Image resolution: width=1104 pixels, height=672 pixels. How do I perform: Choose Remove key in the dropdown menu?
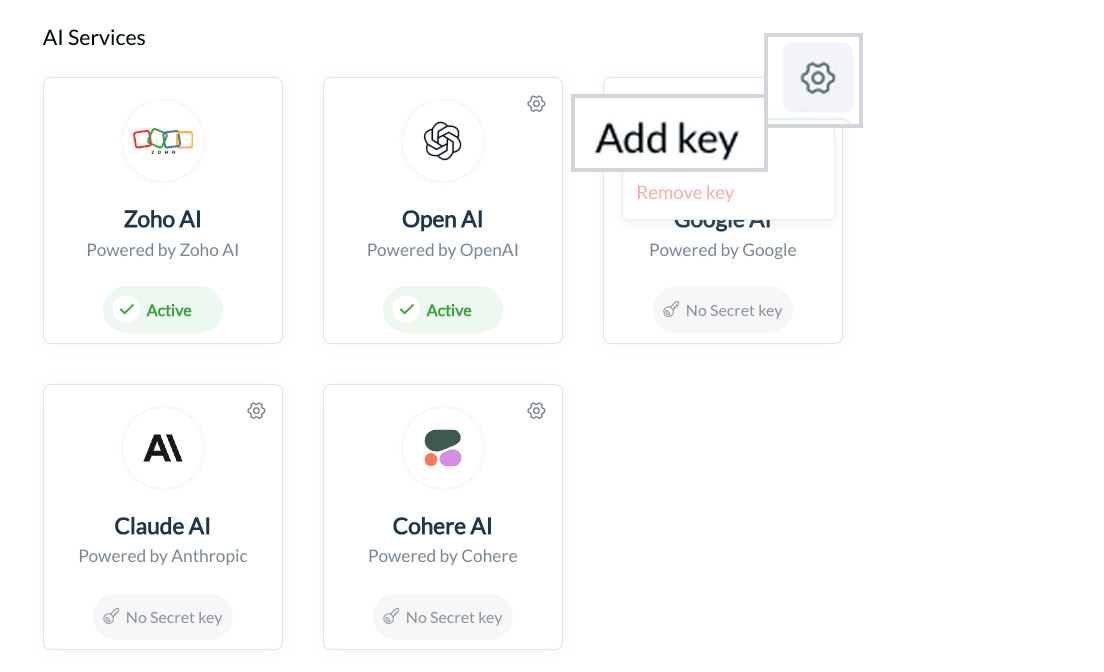685,192
